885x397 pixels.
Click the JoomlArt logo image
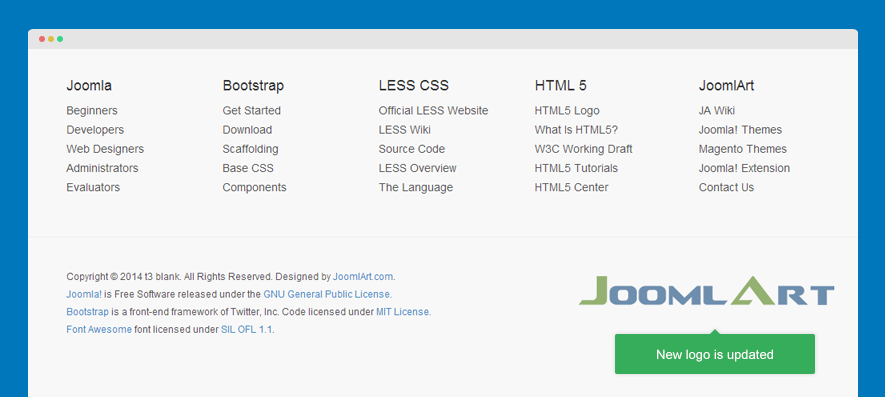707,290
